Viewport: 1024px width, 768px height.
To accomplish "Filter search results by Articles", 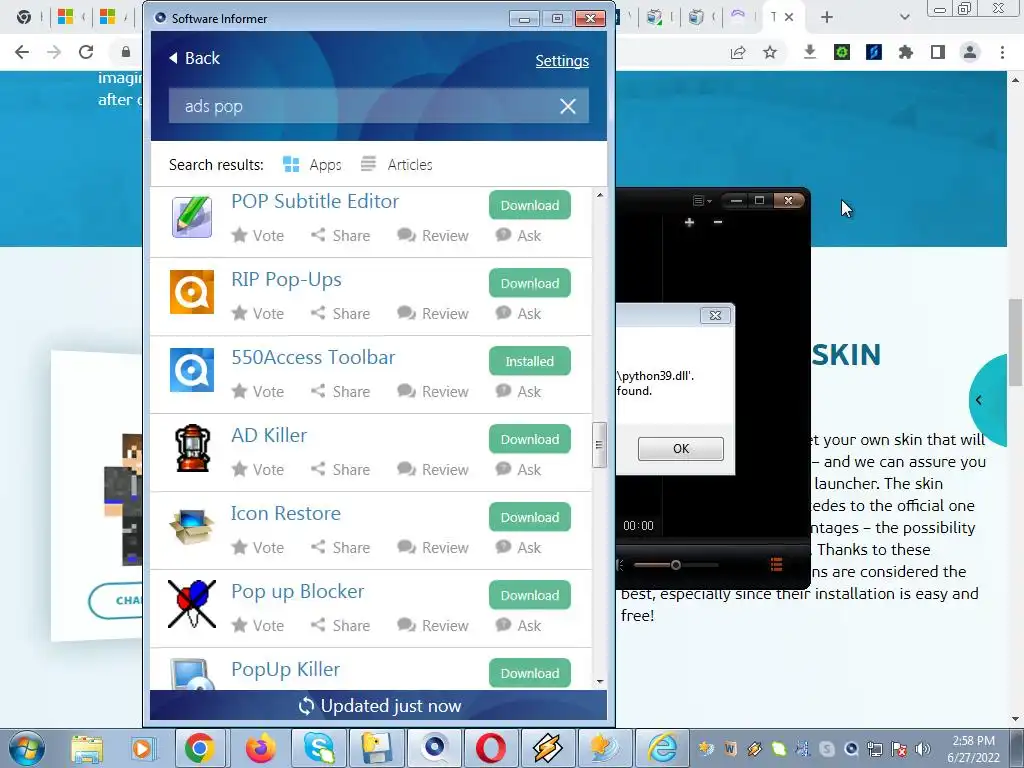I will point(396,165).
